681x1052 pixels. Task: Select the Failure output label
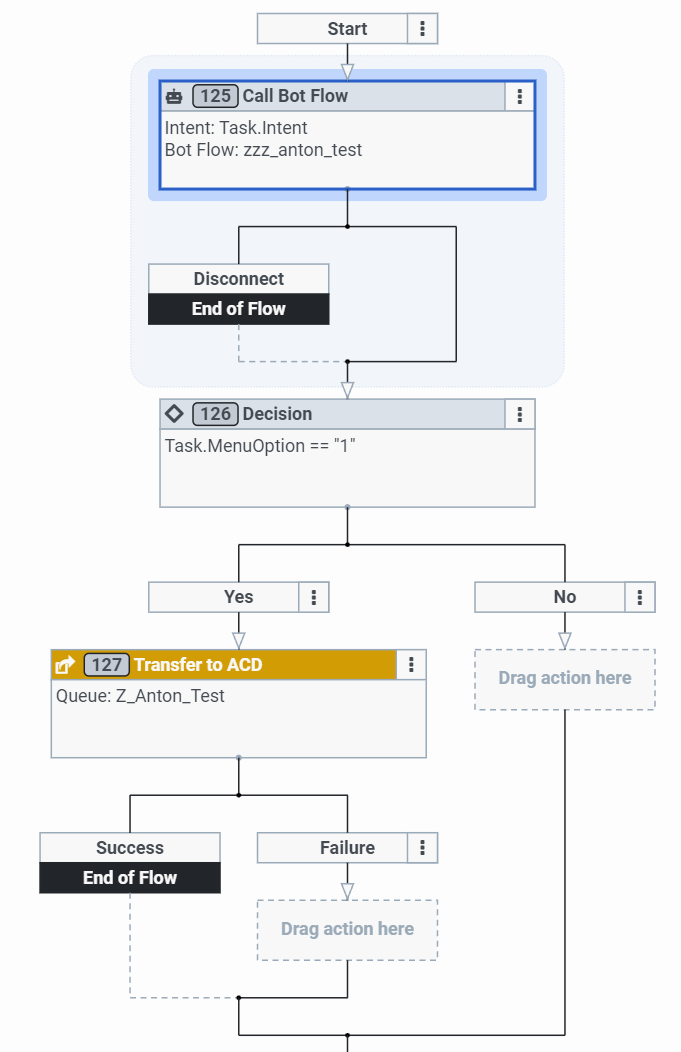coord(347,848)
